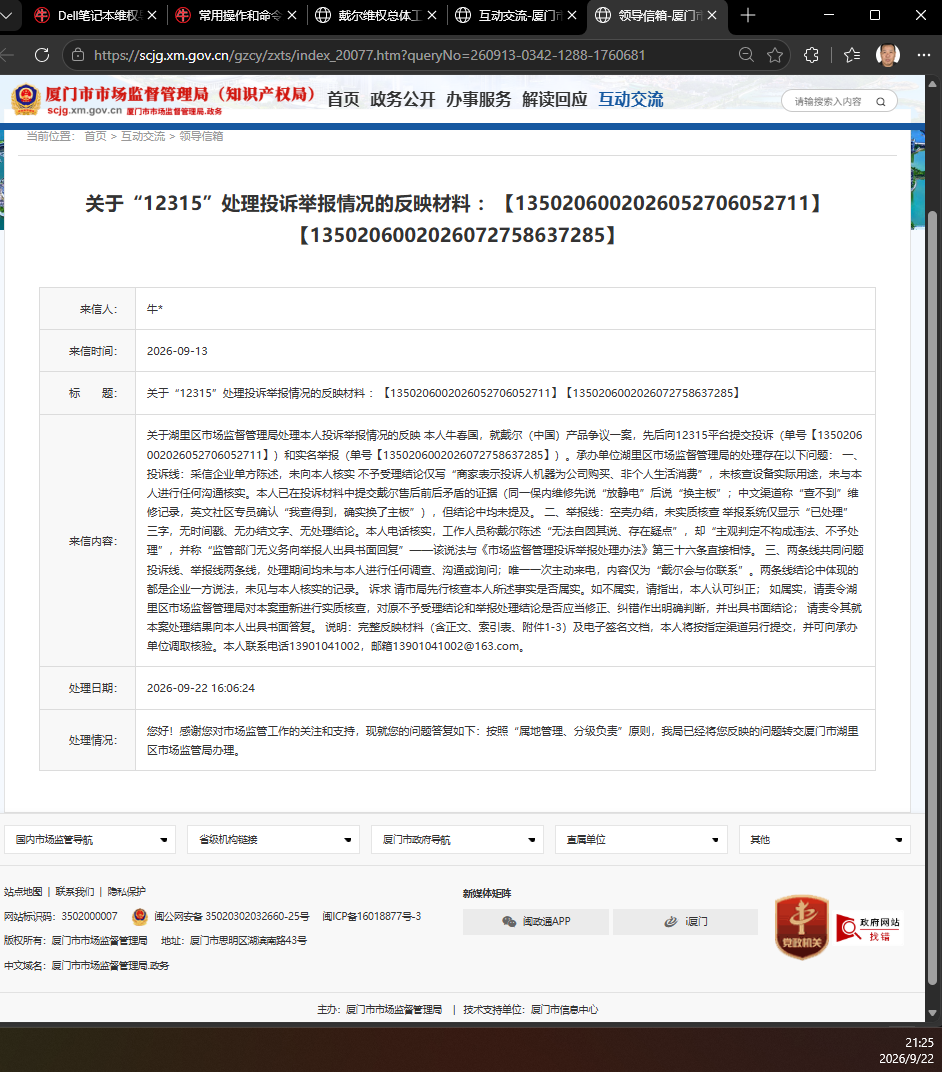Screen dimensions: 942x1072
Task: Click the 闽ICP备16018877号-3 link
Action: (x=372, y=916)
